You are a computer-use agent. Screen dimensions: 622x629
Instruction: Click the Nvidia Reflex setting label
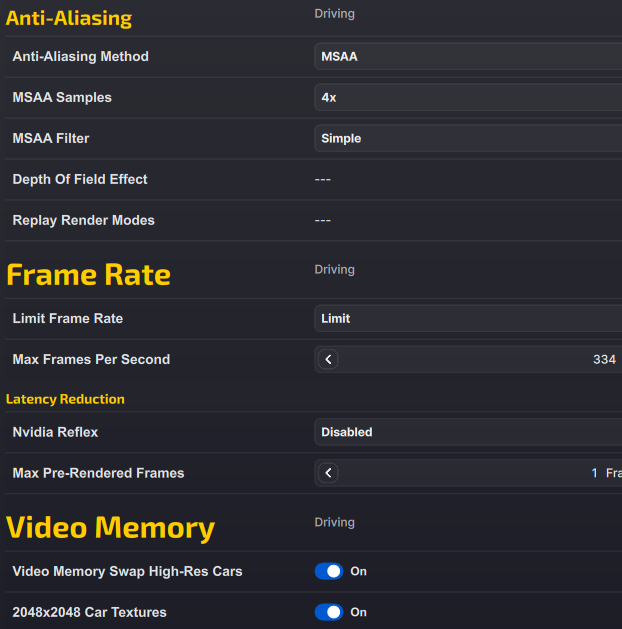click(55, 432)
